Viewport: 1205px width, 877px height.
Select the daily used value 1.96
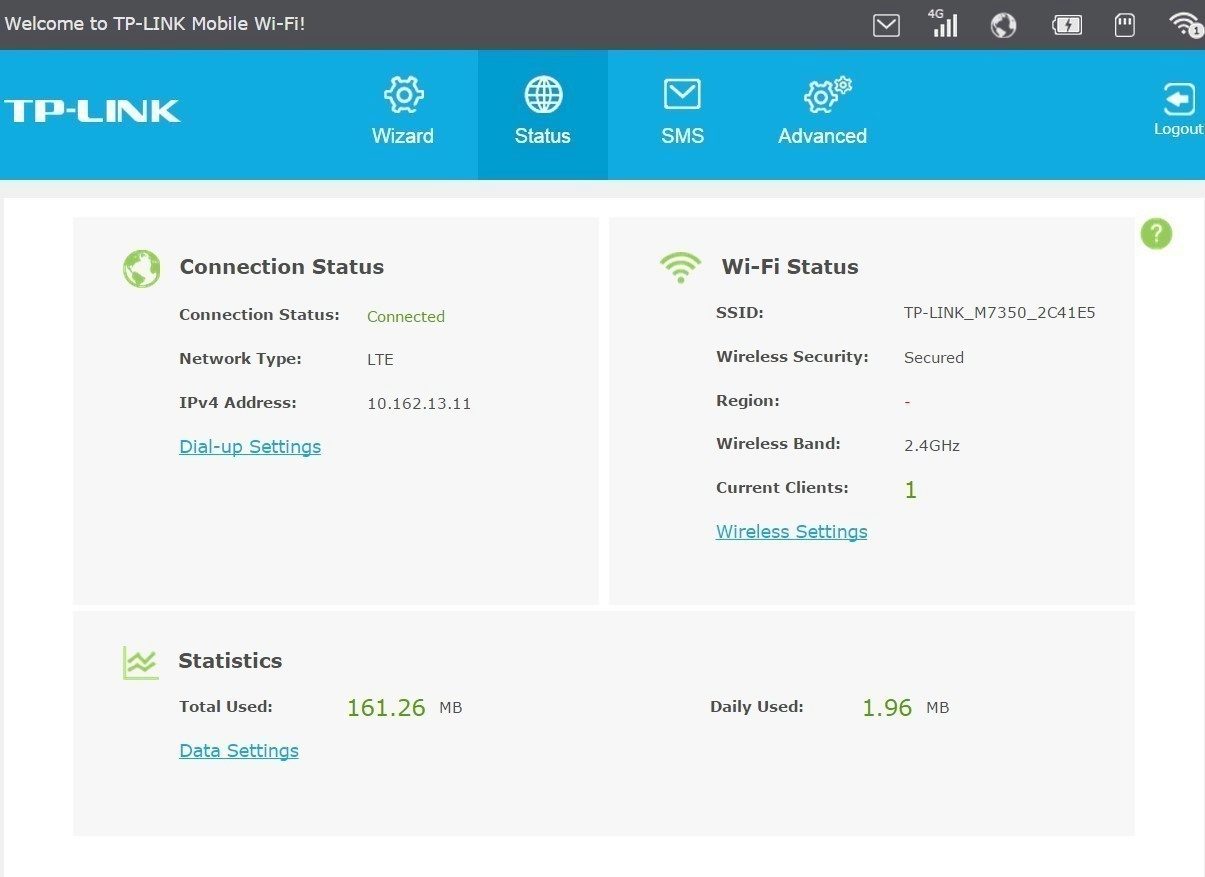887,708
